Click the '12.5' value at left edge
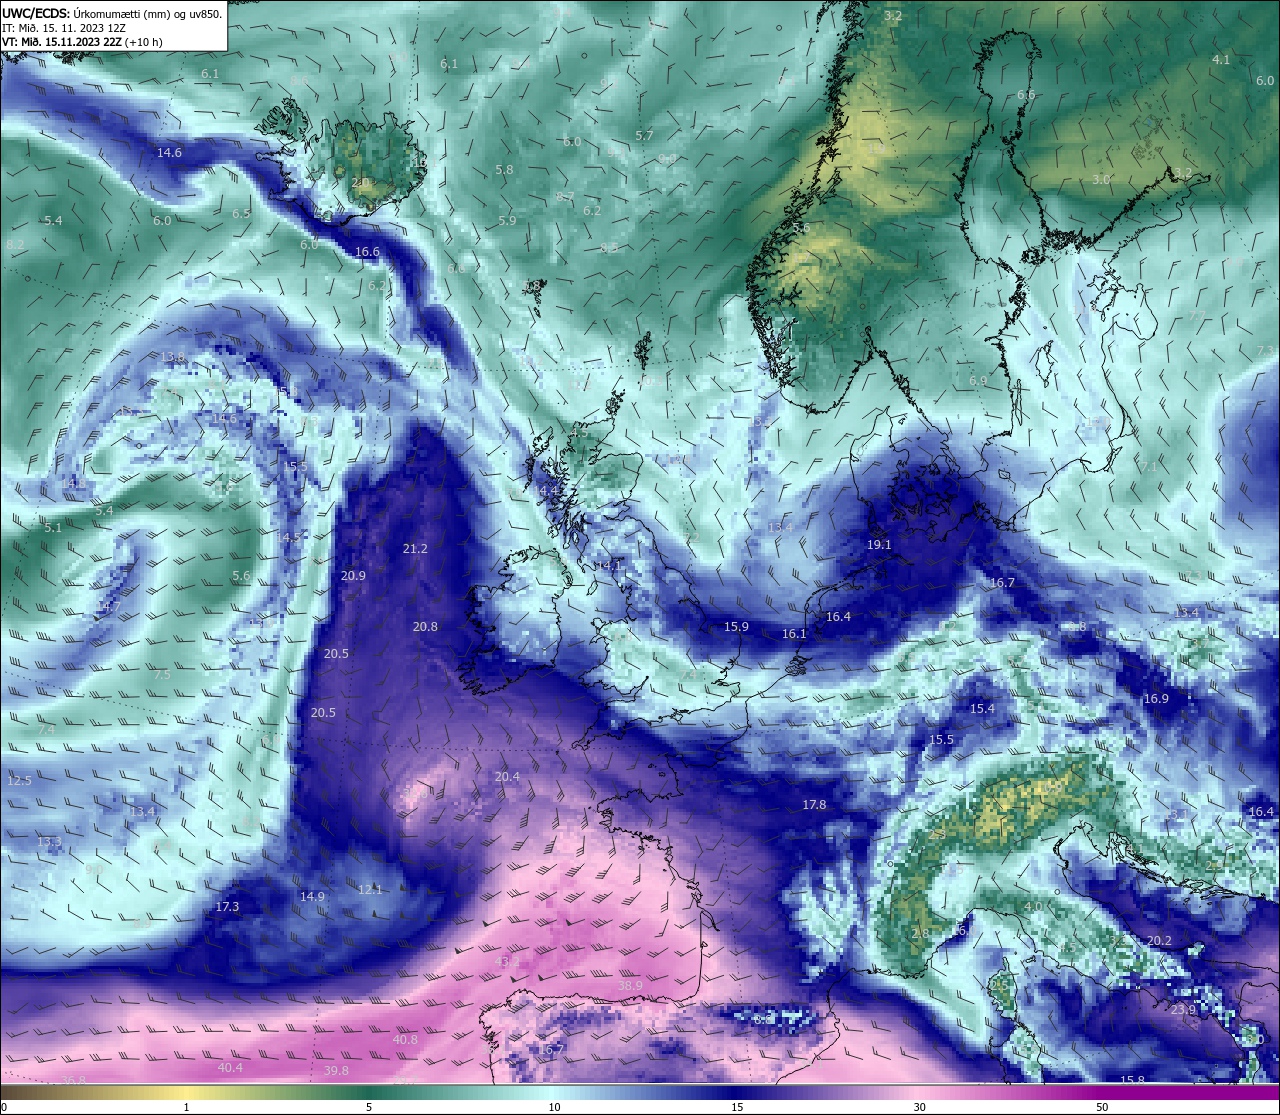The height and width of the screenshot is (1115, 1280). 19,780
